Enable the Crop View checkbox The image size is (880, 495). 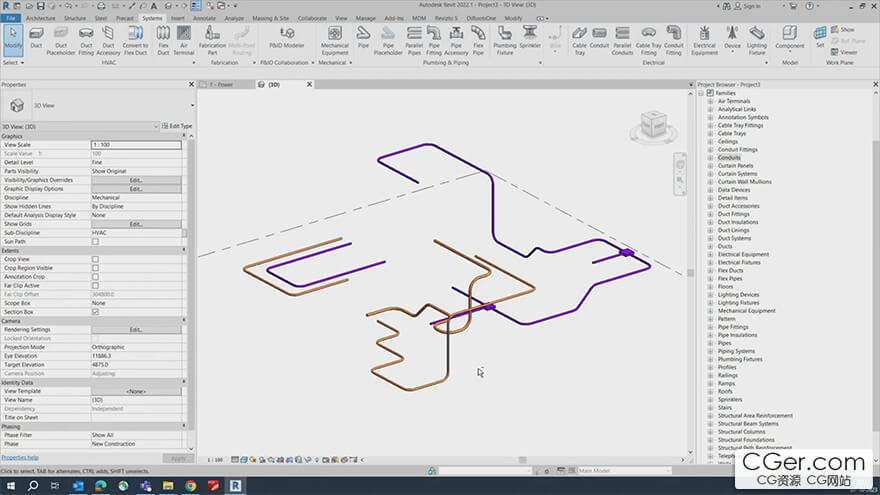click(96, 259)
